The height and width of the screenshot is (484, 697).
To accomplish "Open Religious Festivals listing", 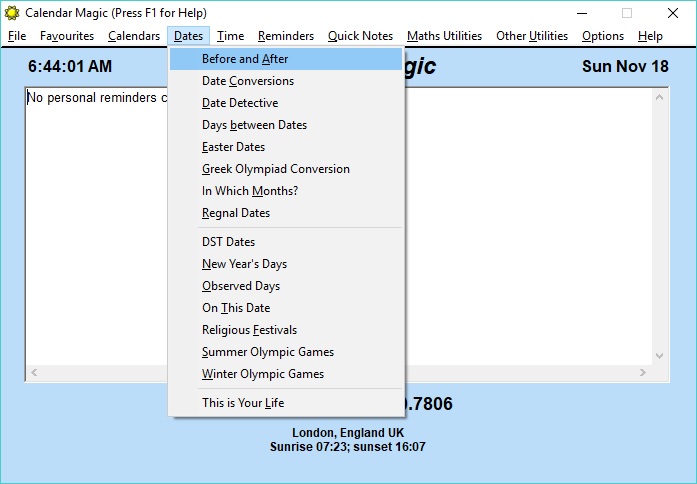I will point(249,330).
